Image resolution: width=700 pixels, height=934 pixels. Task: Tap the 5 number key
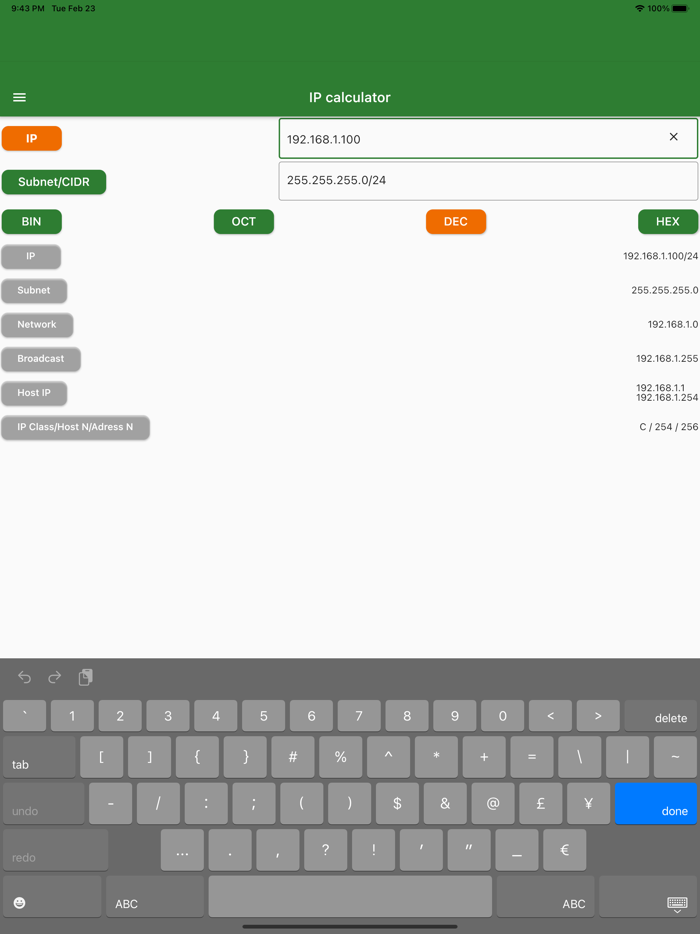(x=263, y=715)
